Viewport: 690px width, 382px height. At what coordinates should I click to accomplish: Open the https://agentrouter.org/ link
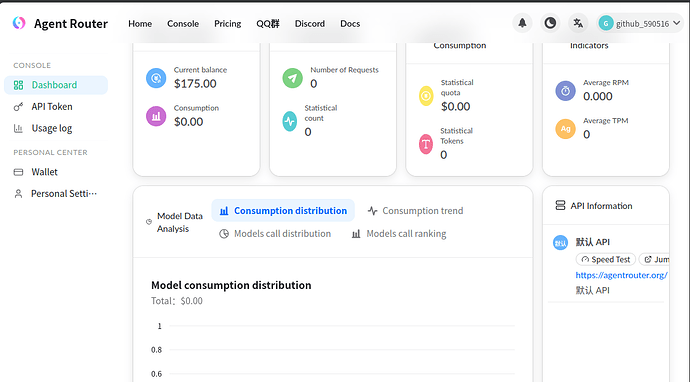[x=621, y=275]
